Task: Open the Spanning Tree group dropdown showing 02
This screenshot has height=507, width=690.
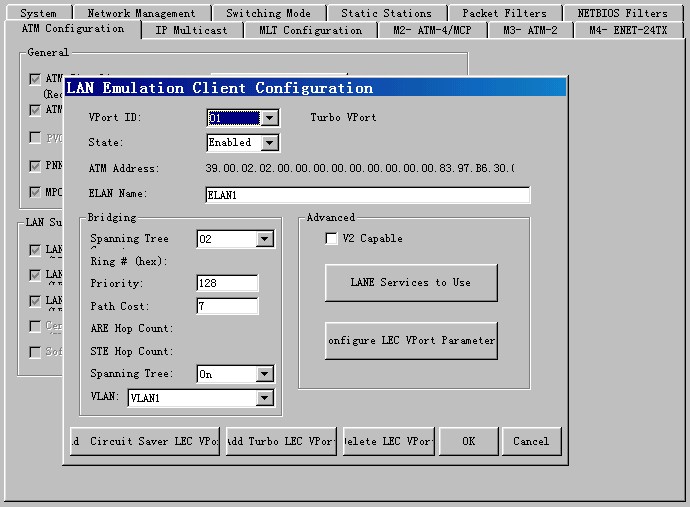Action: [264, 239]
